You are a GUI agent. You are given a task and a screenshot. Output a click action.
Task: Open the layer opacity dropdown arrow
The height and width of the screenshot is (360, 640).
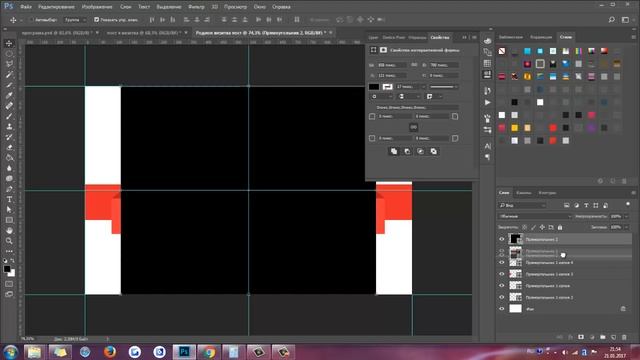[x=627, y=216]
